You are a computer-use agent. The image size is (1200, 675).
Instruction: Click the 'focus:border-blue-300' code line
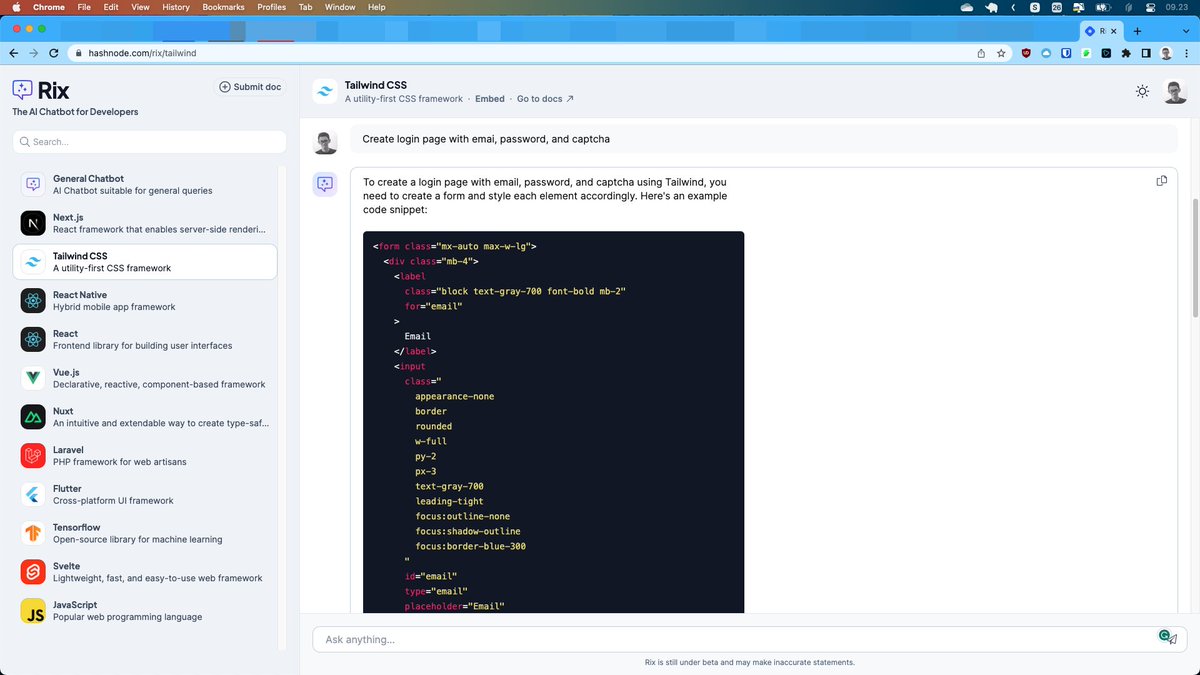pos(470,546)
